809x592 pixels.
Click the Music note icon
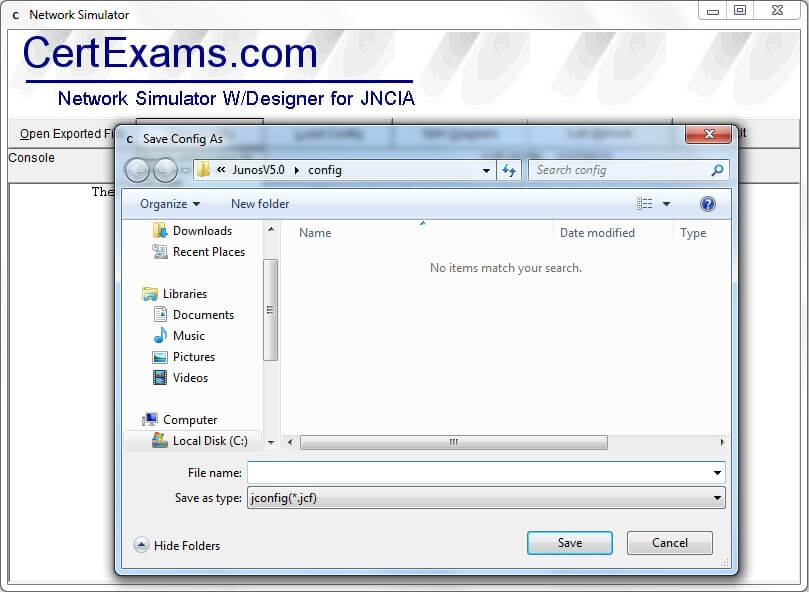(160, 335)
